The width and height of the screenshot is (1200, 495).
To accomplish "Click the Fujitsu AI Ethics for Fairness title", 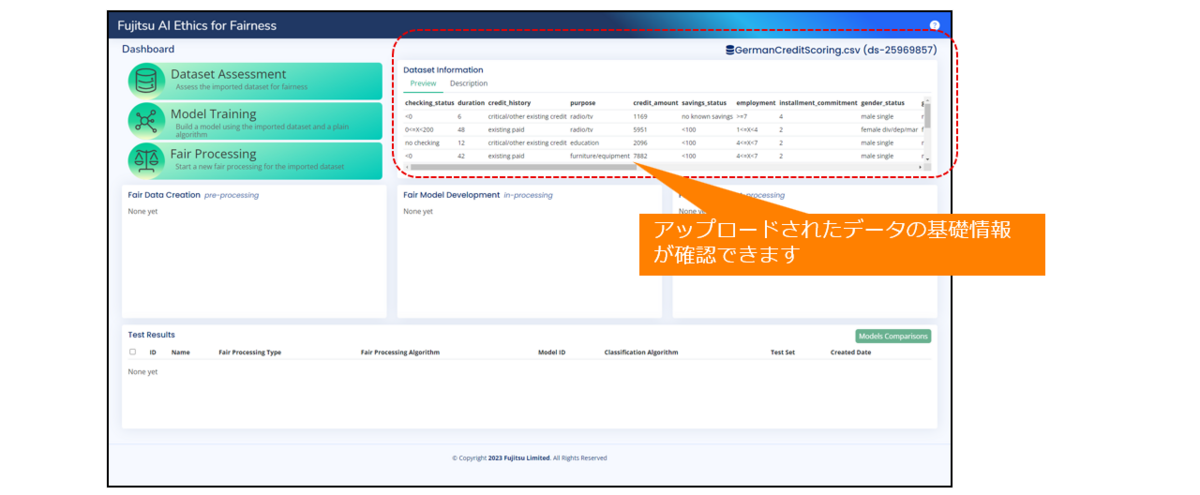I will point(197,25).
